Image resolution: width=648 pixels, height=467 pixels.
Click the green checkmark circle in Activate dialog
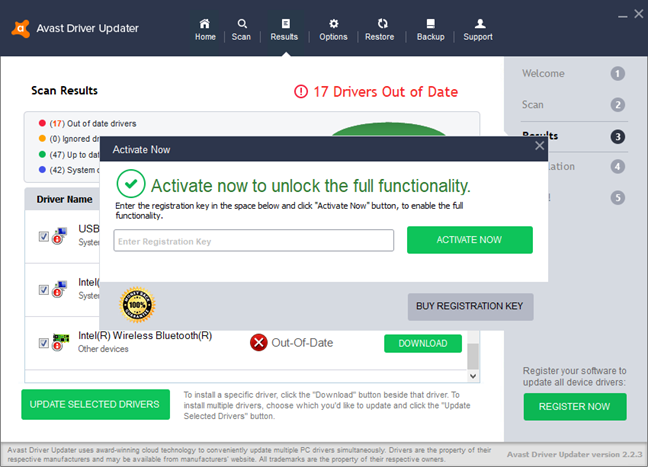point(131,183)
